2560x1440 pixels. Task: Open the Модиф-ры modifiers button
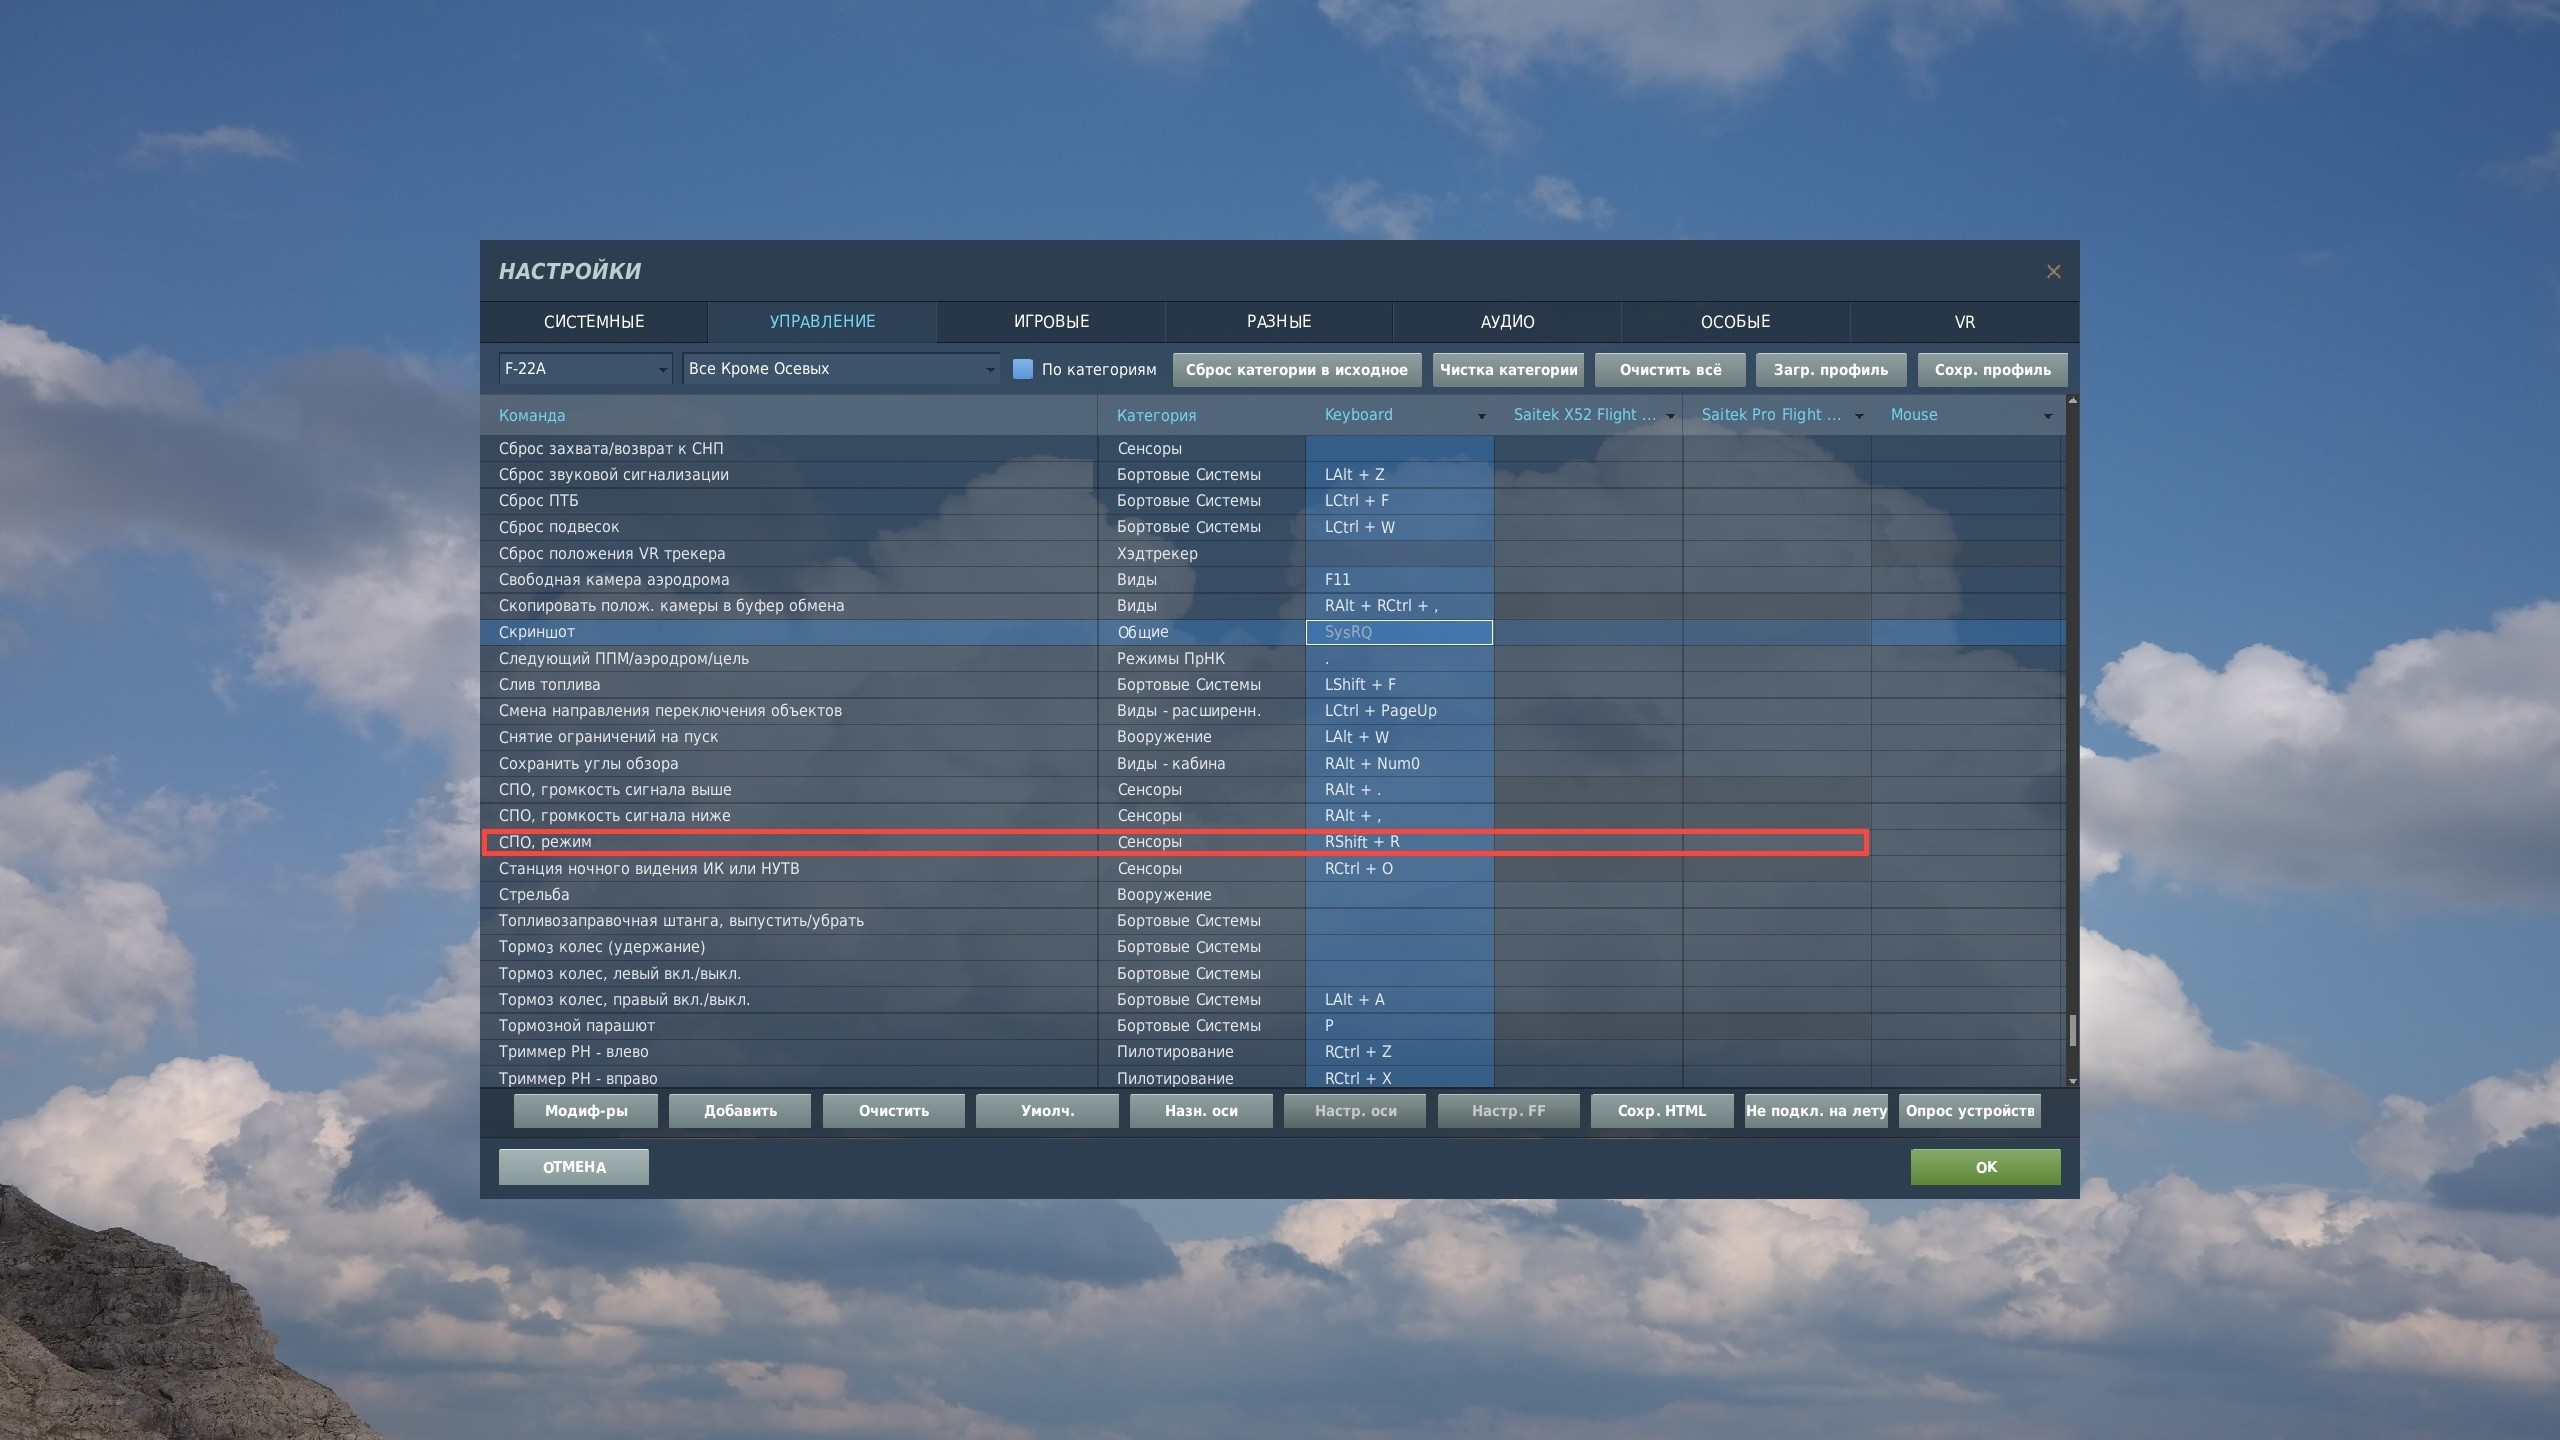[586, 1111]
